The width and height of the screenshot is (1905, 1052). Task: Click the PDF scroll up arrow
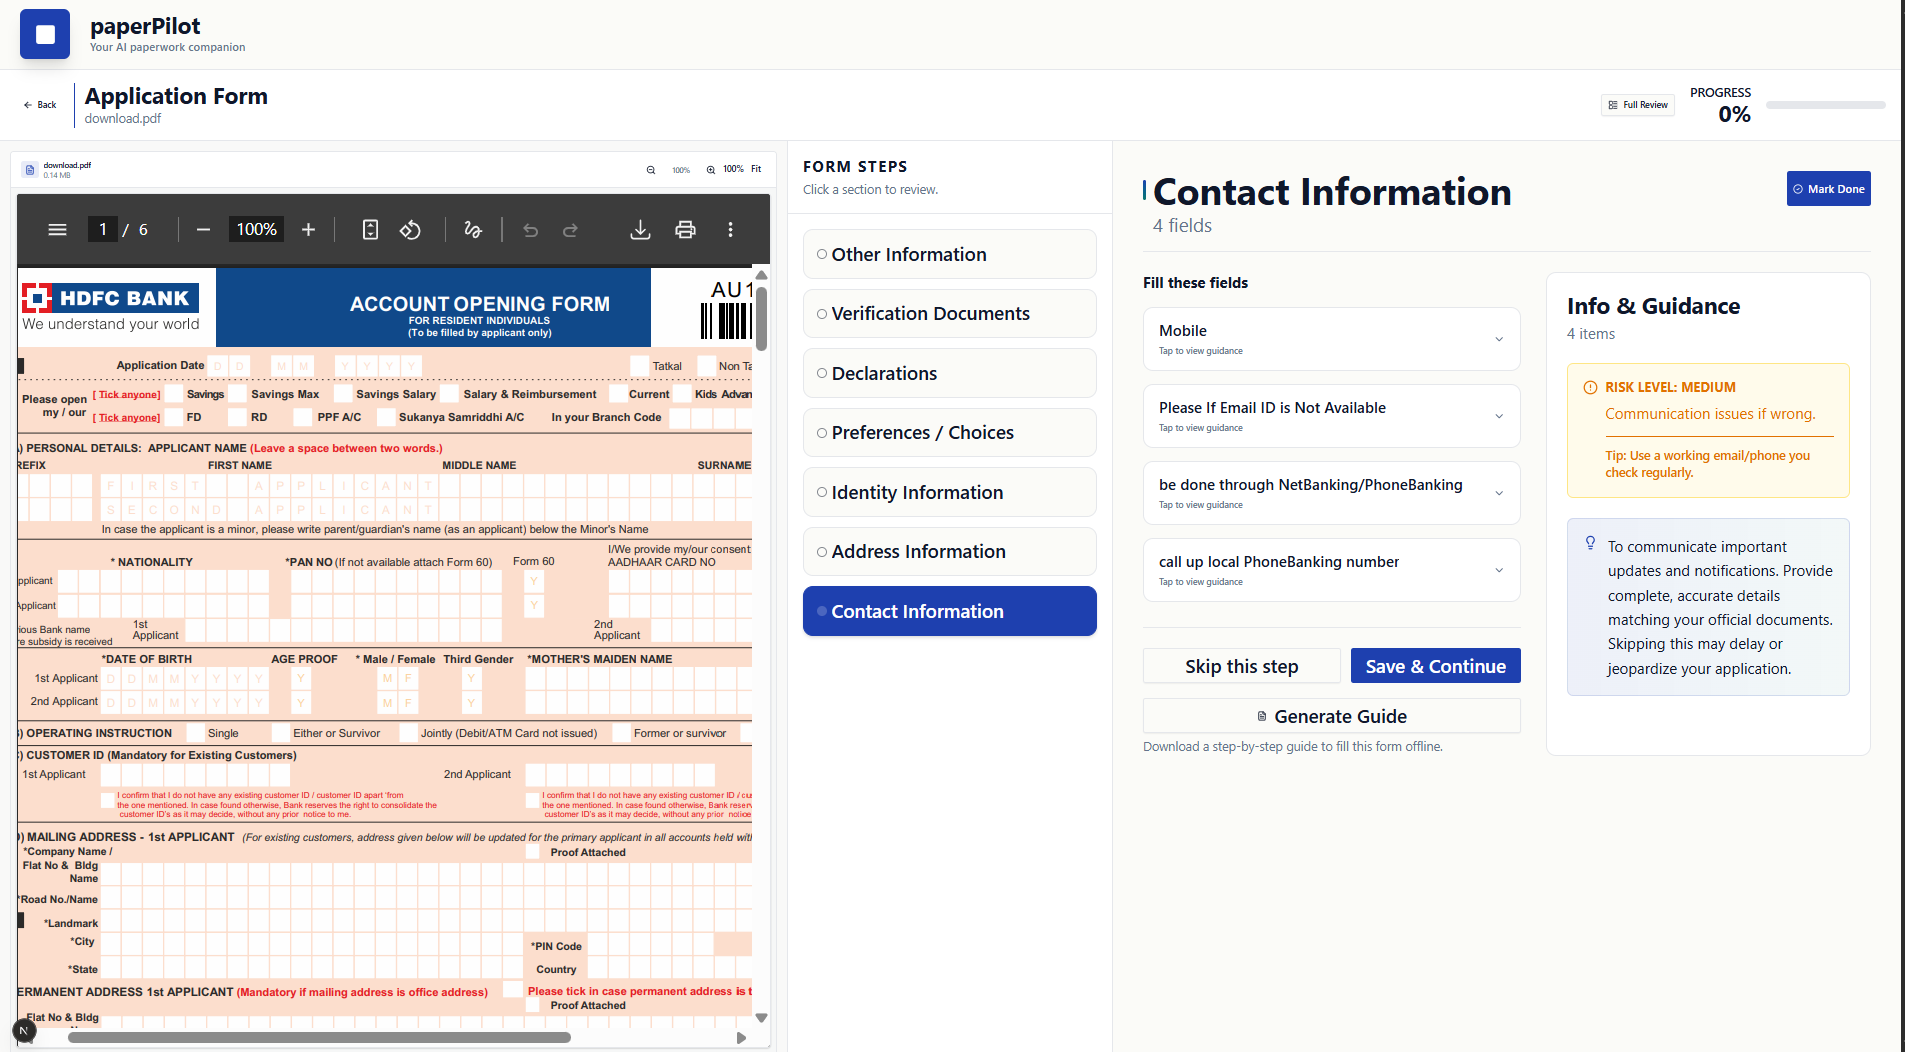[x=761, y=275]
